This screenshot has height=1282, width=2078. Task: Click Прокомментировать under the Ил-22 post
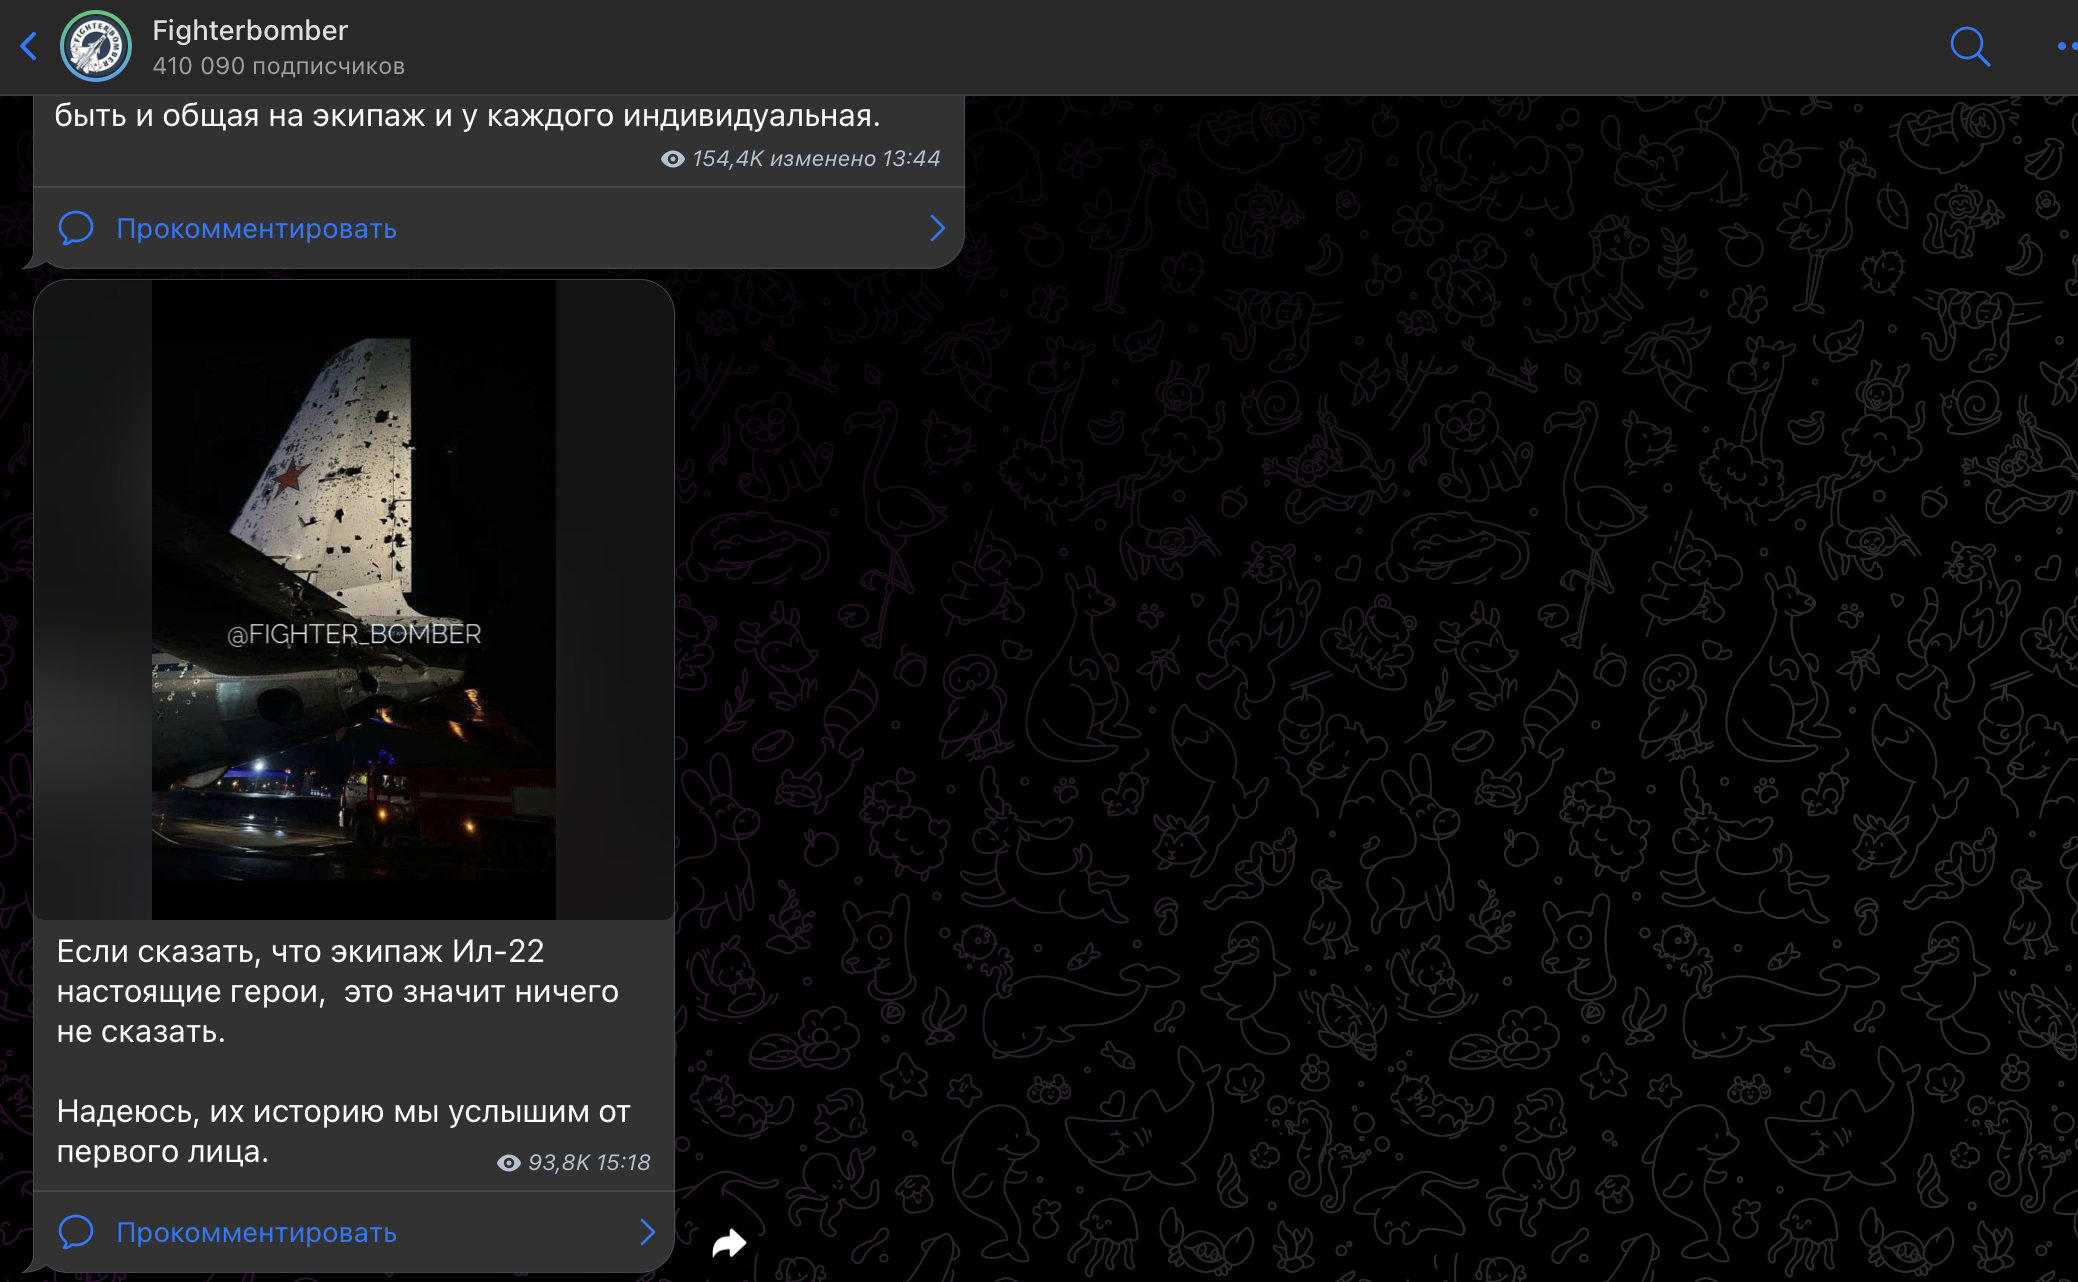(256, 1233)
